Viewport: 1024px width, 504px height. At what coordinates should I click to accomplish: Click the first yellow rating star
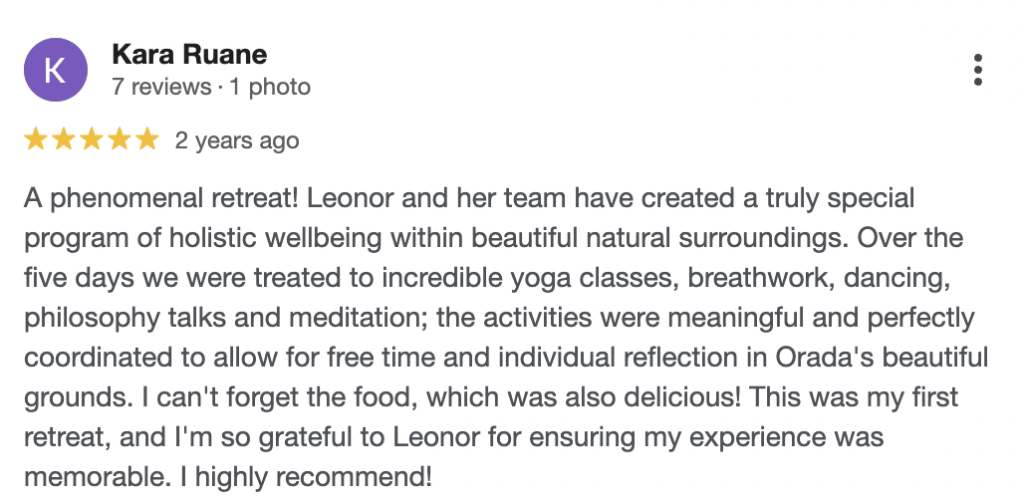(x=36, y=140)
